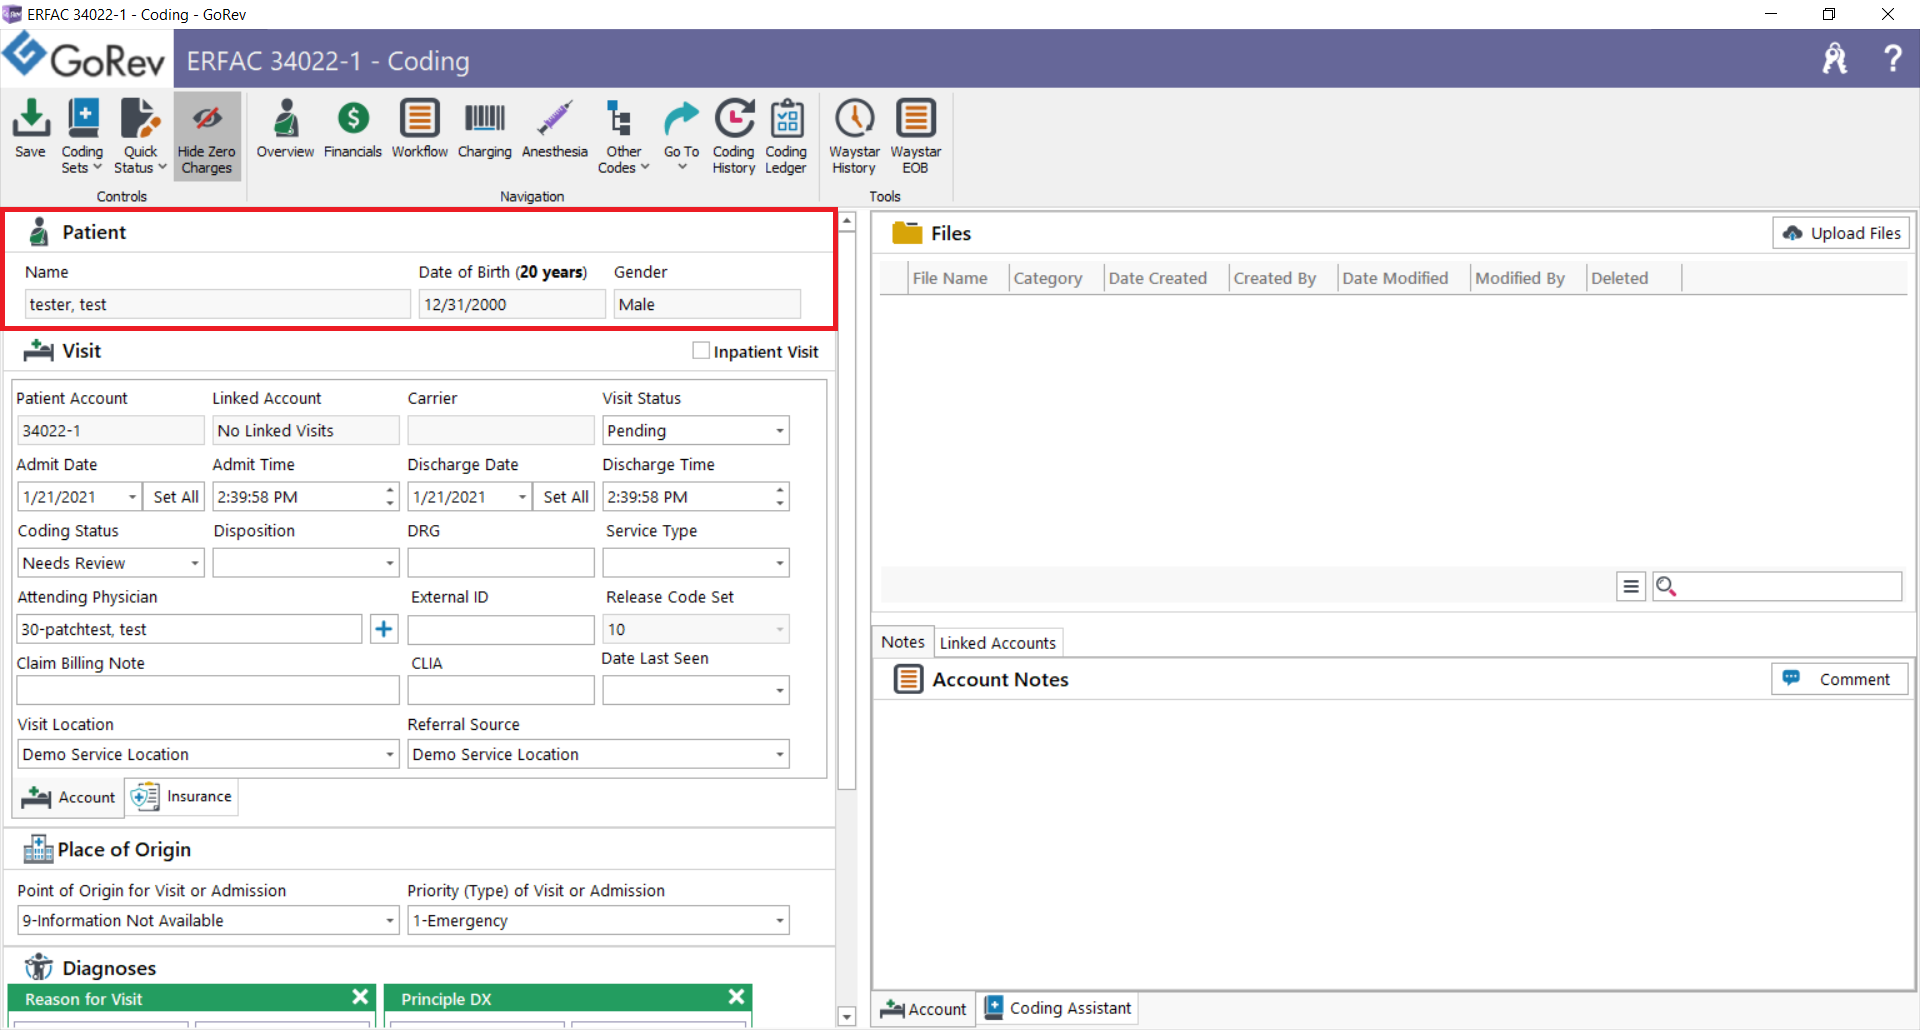Open the Coding Sets menu
This screenshot has width=1920, height=1030.
[x=82, y=136]
